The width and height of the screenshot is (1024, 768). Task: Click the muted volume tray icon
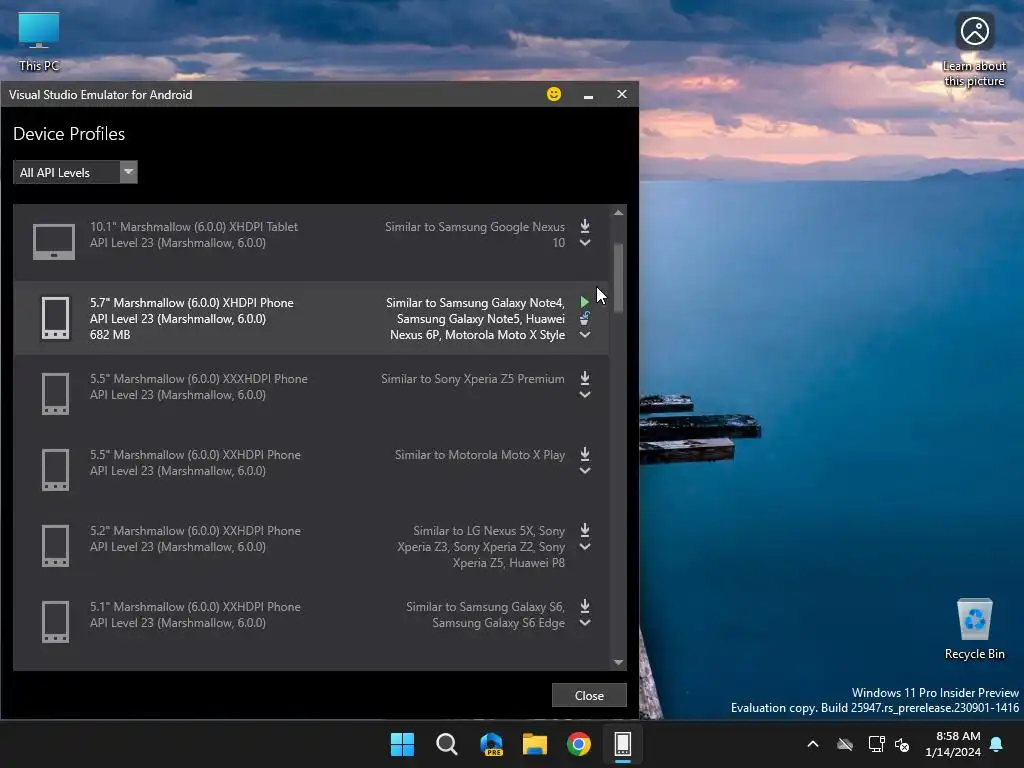coord(903,744)
